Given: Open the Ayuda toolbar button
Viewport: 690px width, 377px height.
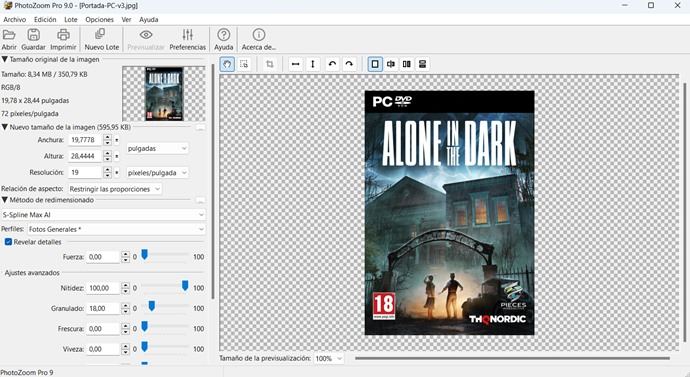Looking at the screenshot, I should pos(224,39).
